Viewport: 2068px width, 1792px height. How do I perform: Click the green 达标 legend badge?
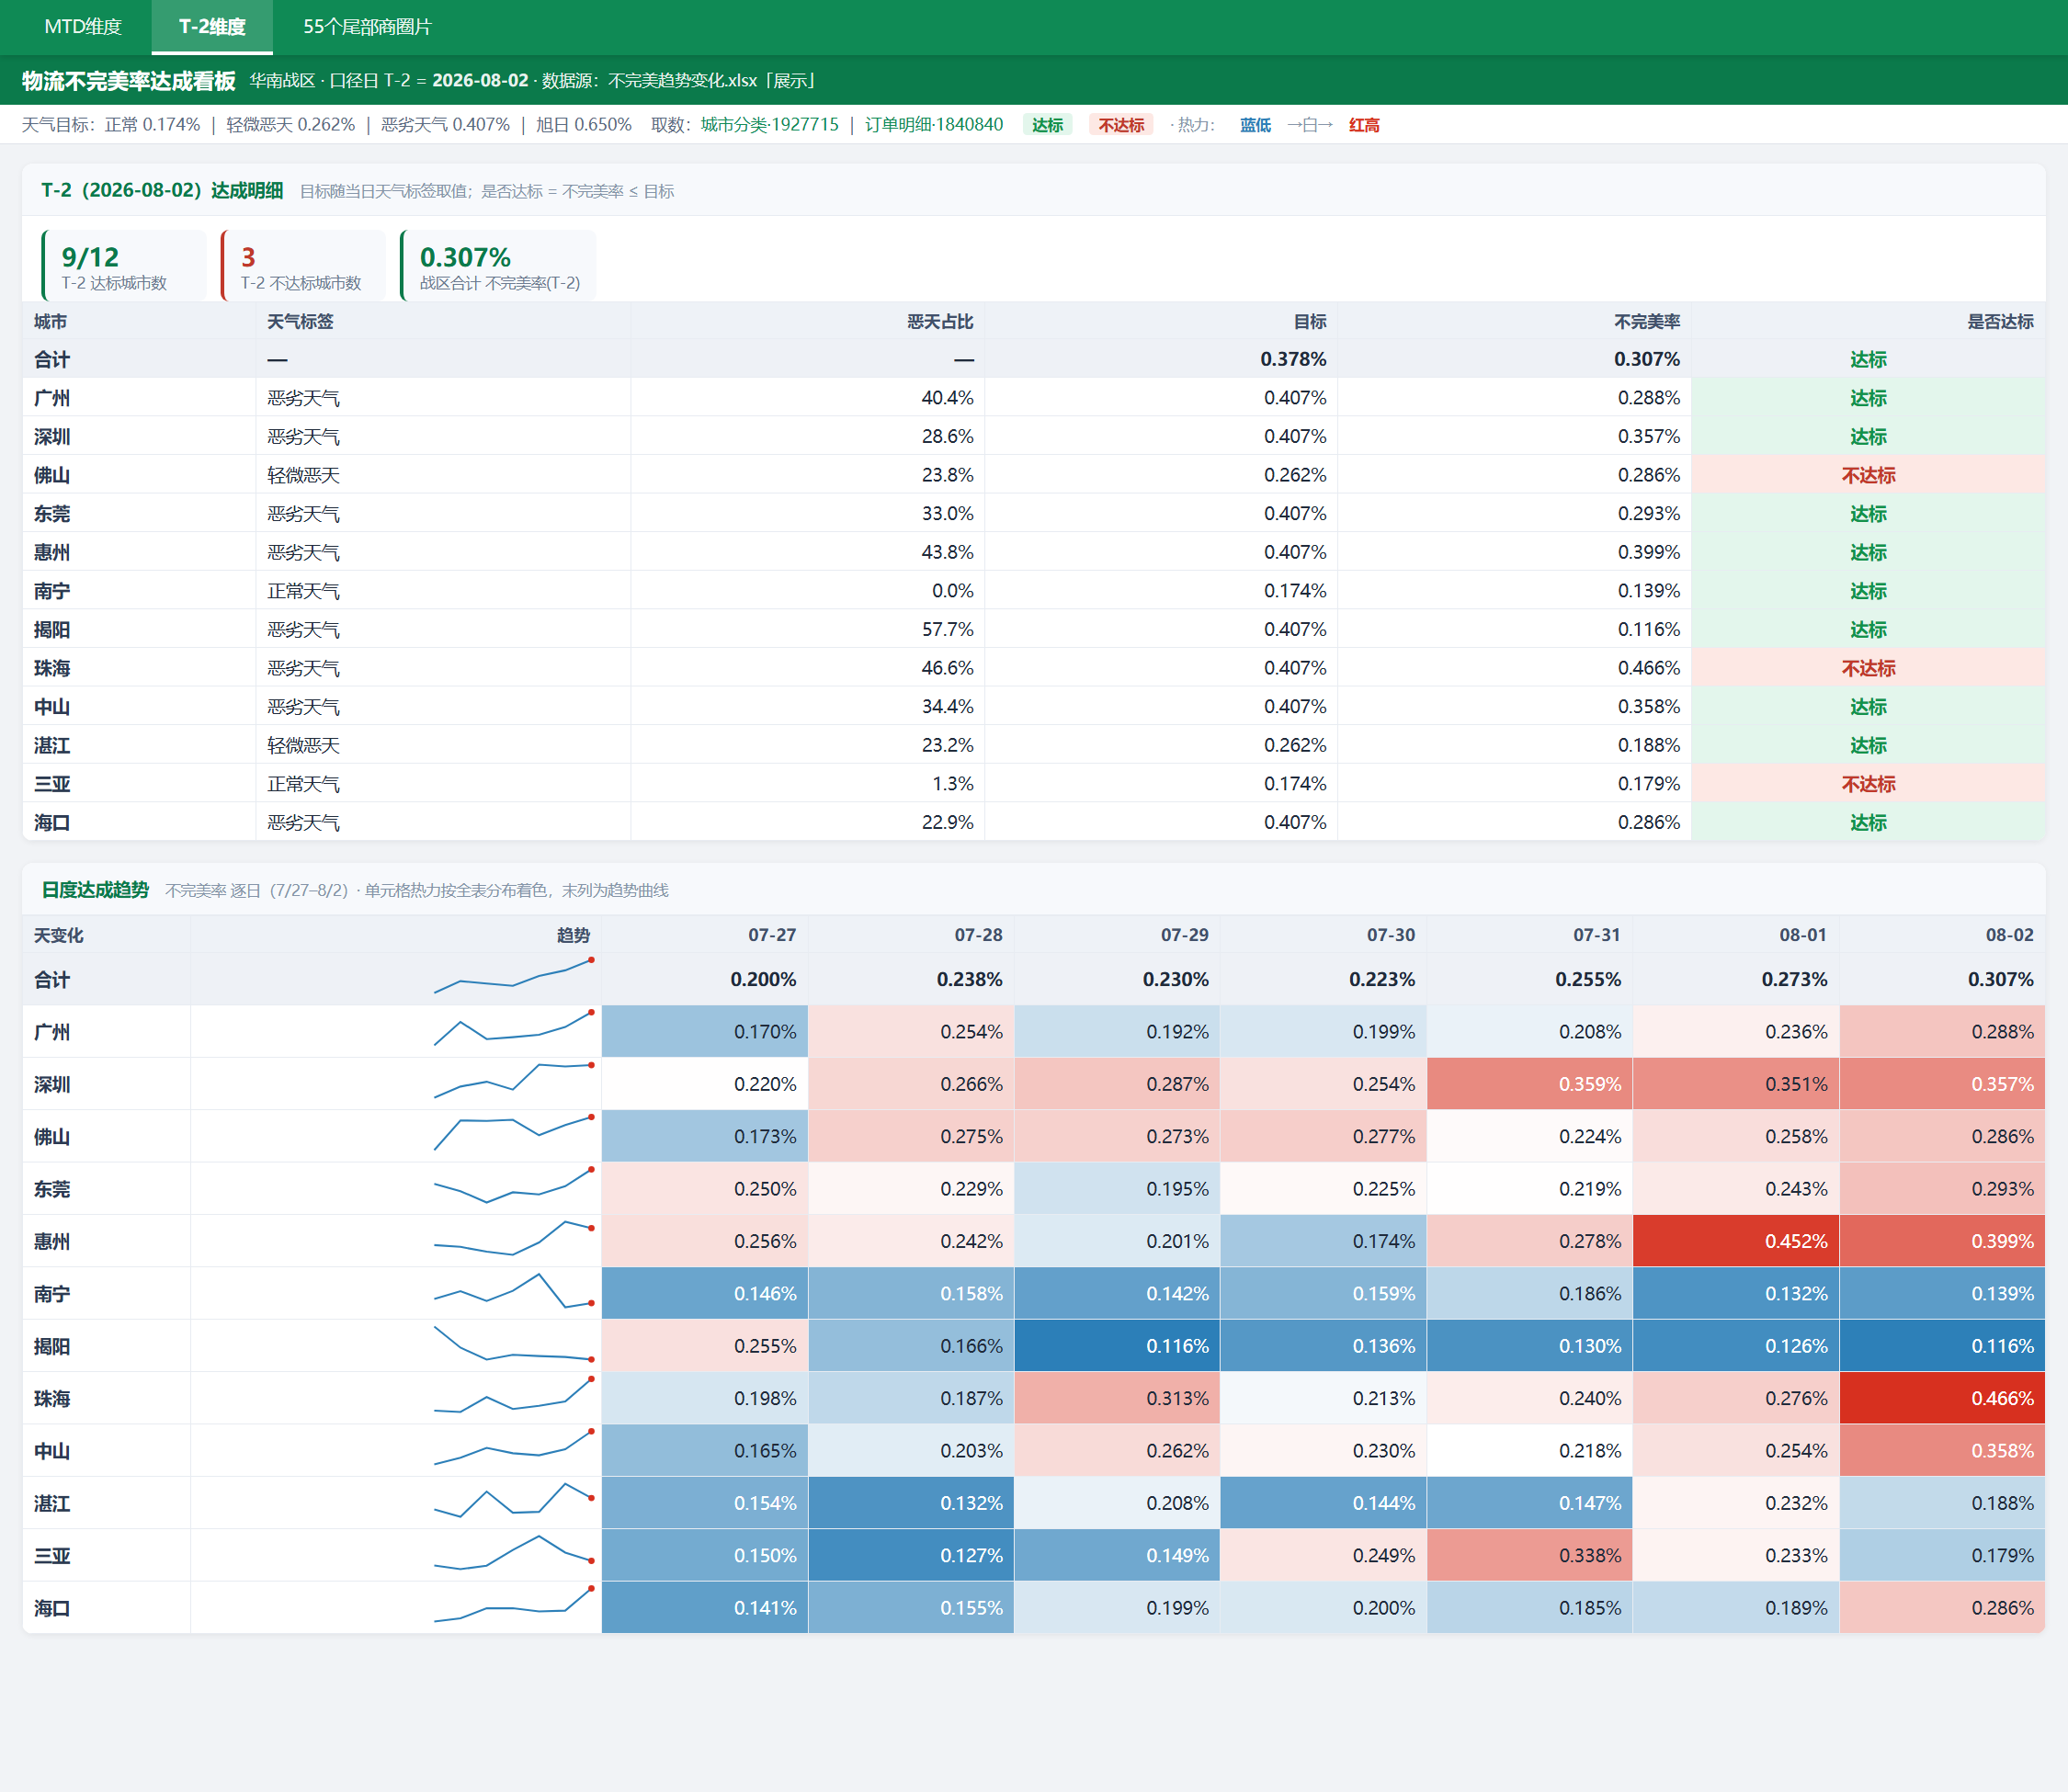click(1047, 125)
